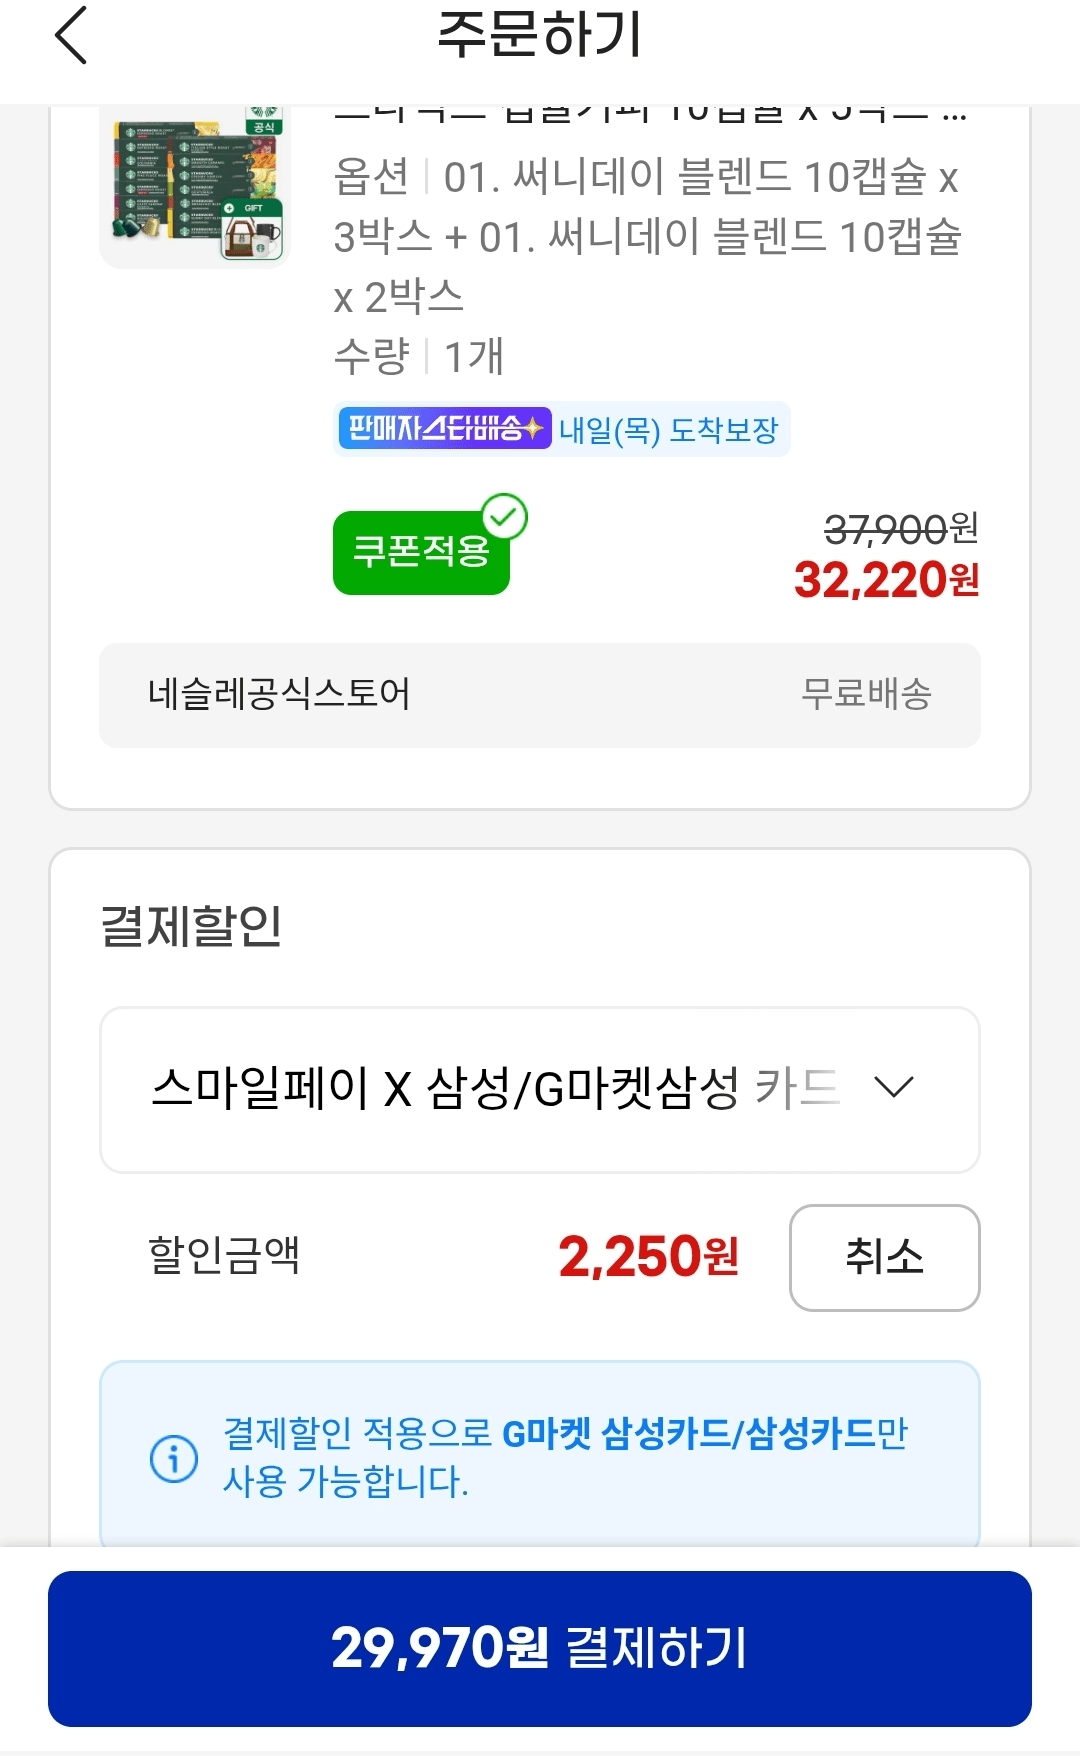Viewport: 1080px width, 1756px height.
Task: Open the 스마일페이 X 삼성 card dropdown
Action: point(495,1089)
